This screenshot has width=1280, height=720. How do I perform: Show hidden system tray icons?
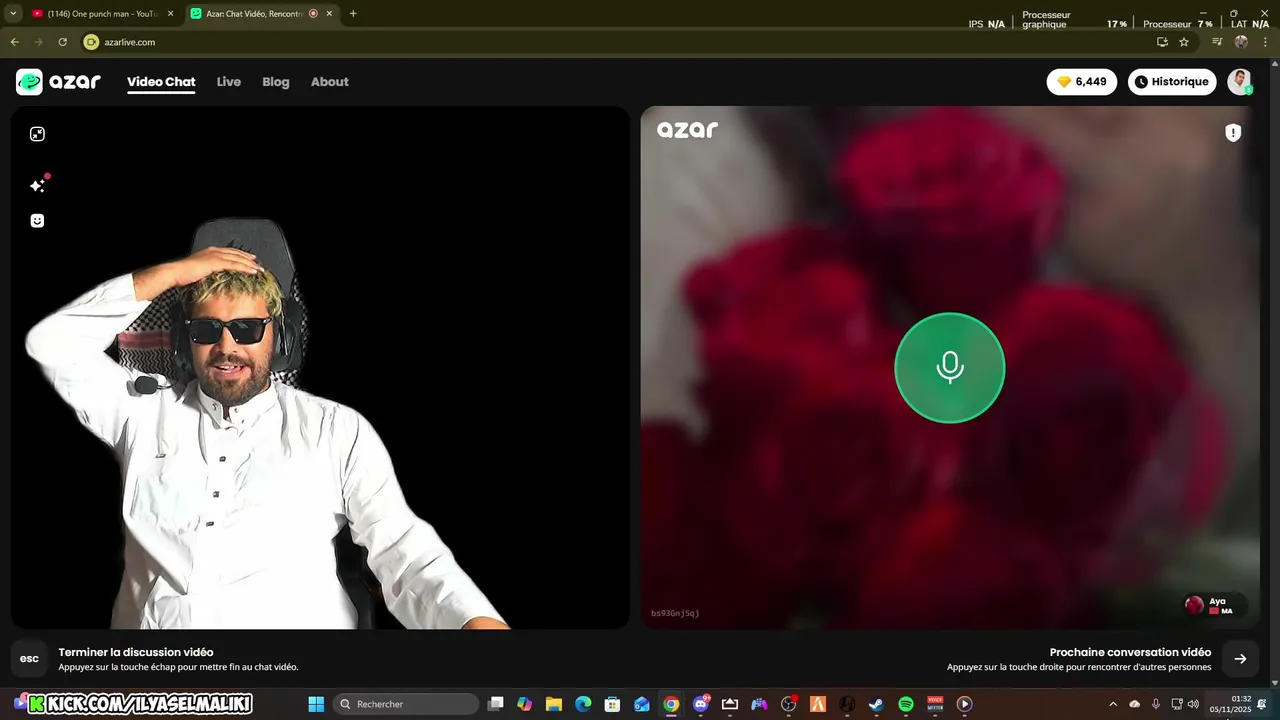click(1113, 704)
